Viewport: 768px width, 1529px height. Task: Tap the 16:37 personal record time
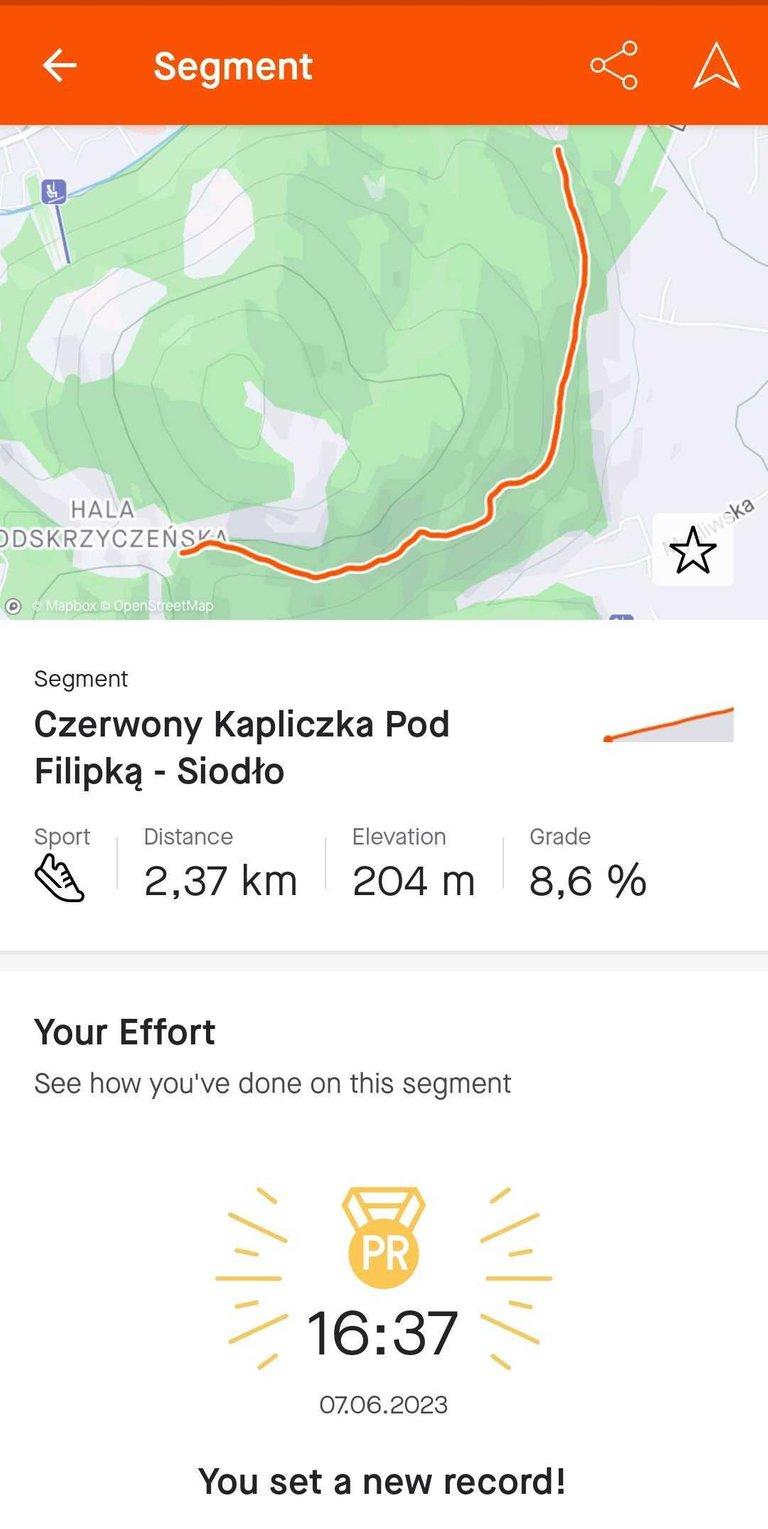click(x=383, y=1334)
